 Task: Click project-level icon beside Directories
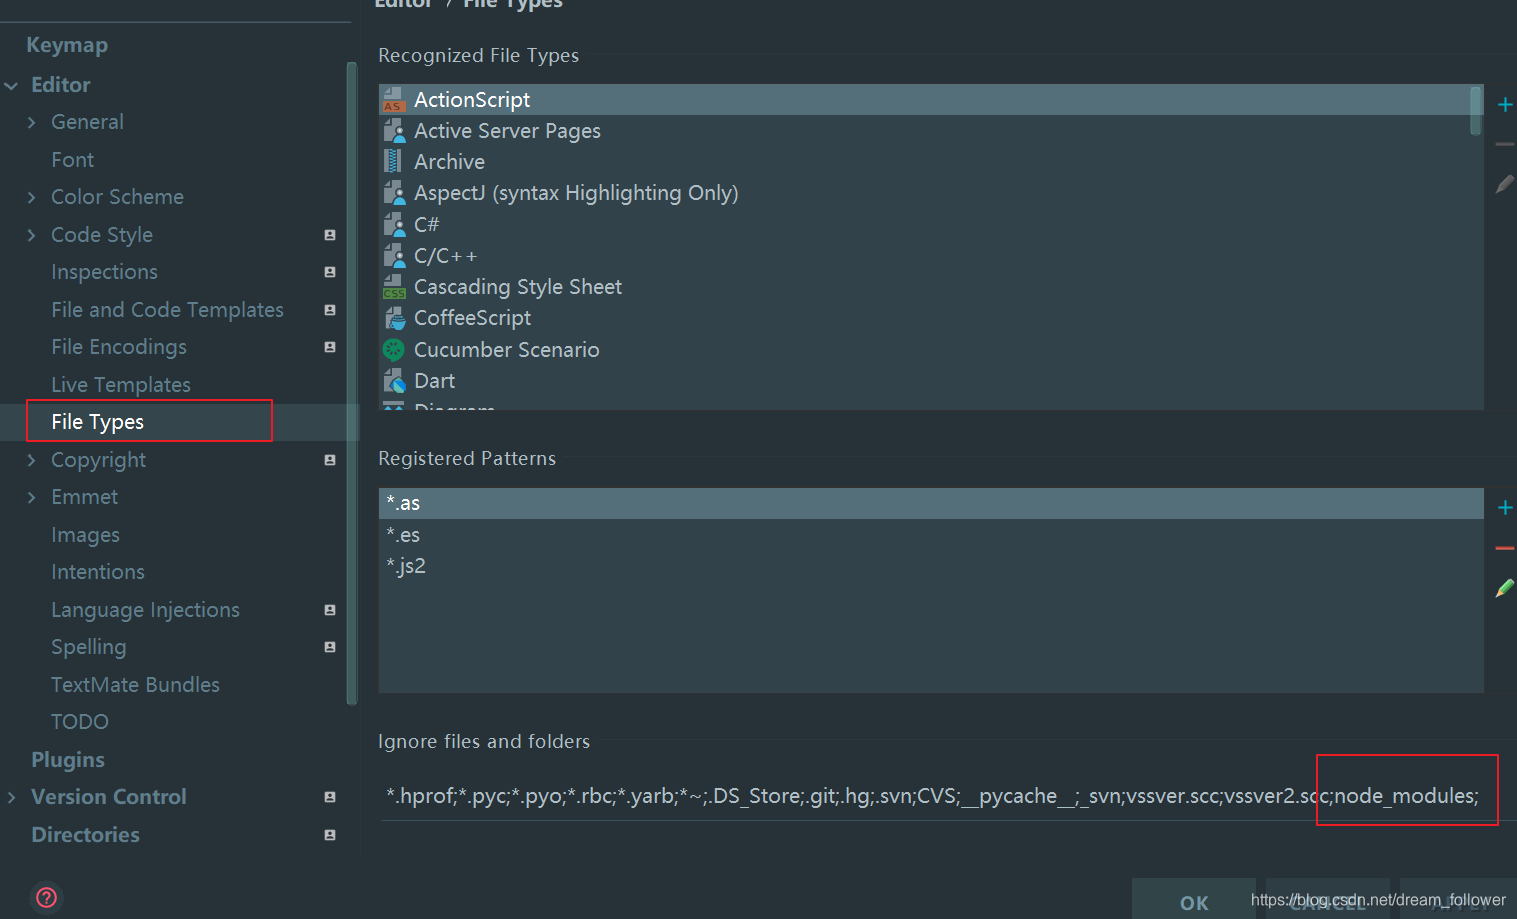[330, 835]
